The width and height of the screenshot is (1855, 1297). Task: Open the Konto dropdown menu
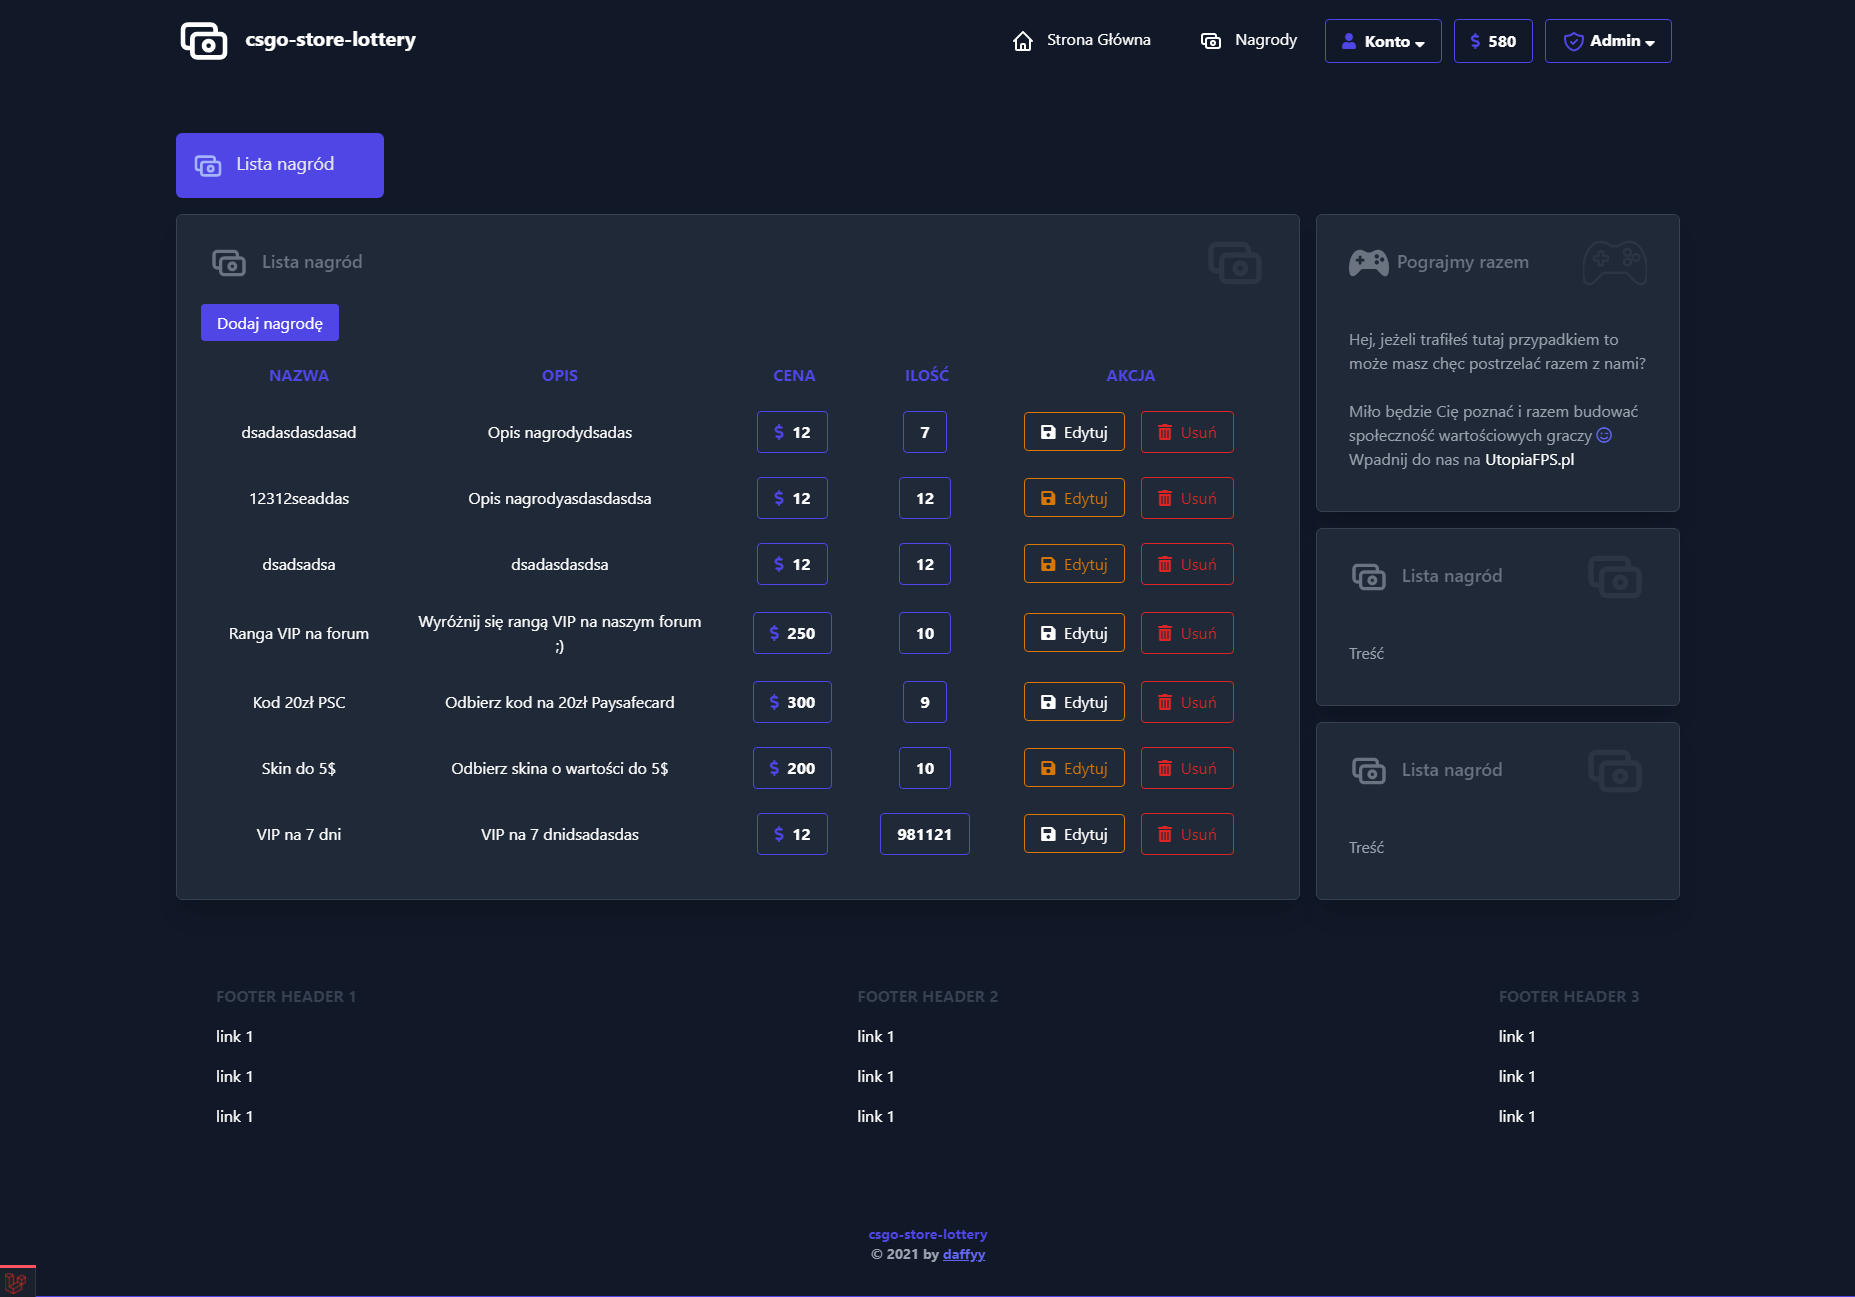pyautogui.click(x=1383, y=41)
